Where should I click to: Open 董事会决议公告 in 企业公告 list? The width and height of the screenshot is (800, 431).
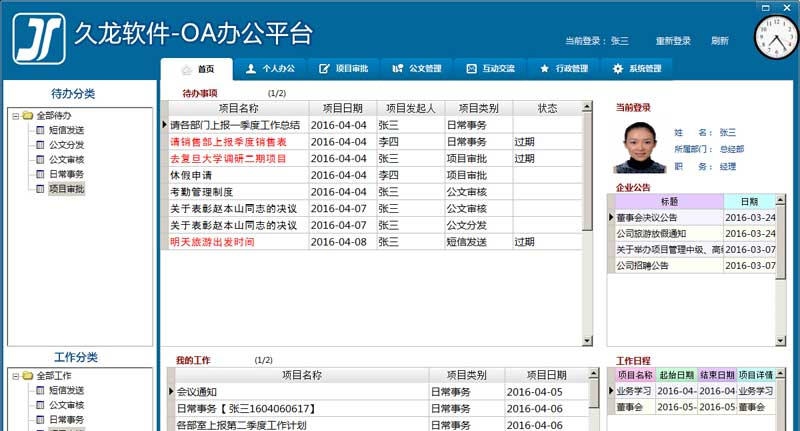click(x=647, y=217)
